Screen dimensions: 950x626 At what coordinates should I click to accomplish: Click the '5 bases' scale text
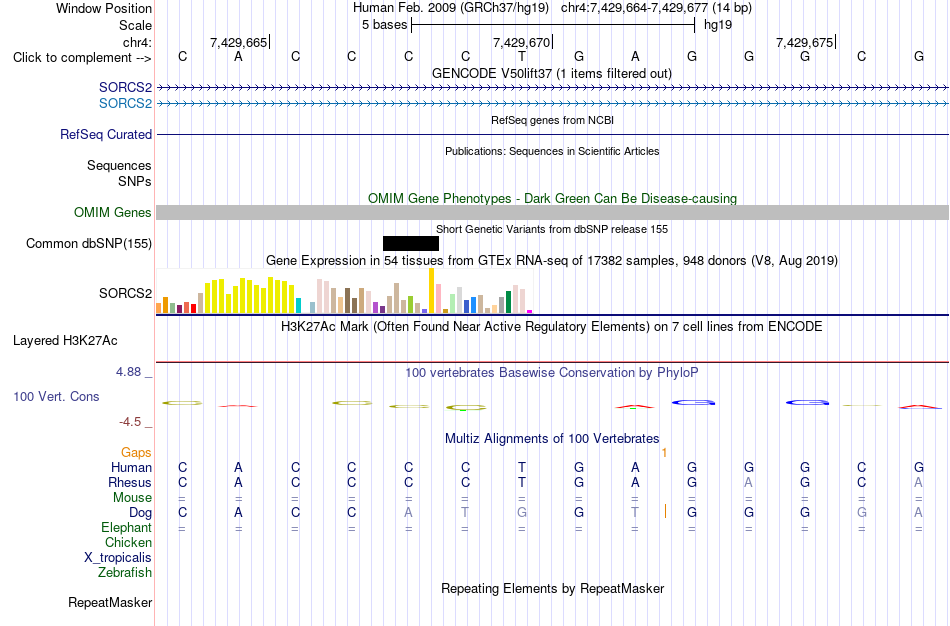[x=385, y=25]
